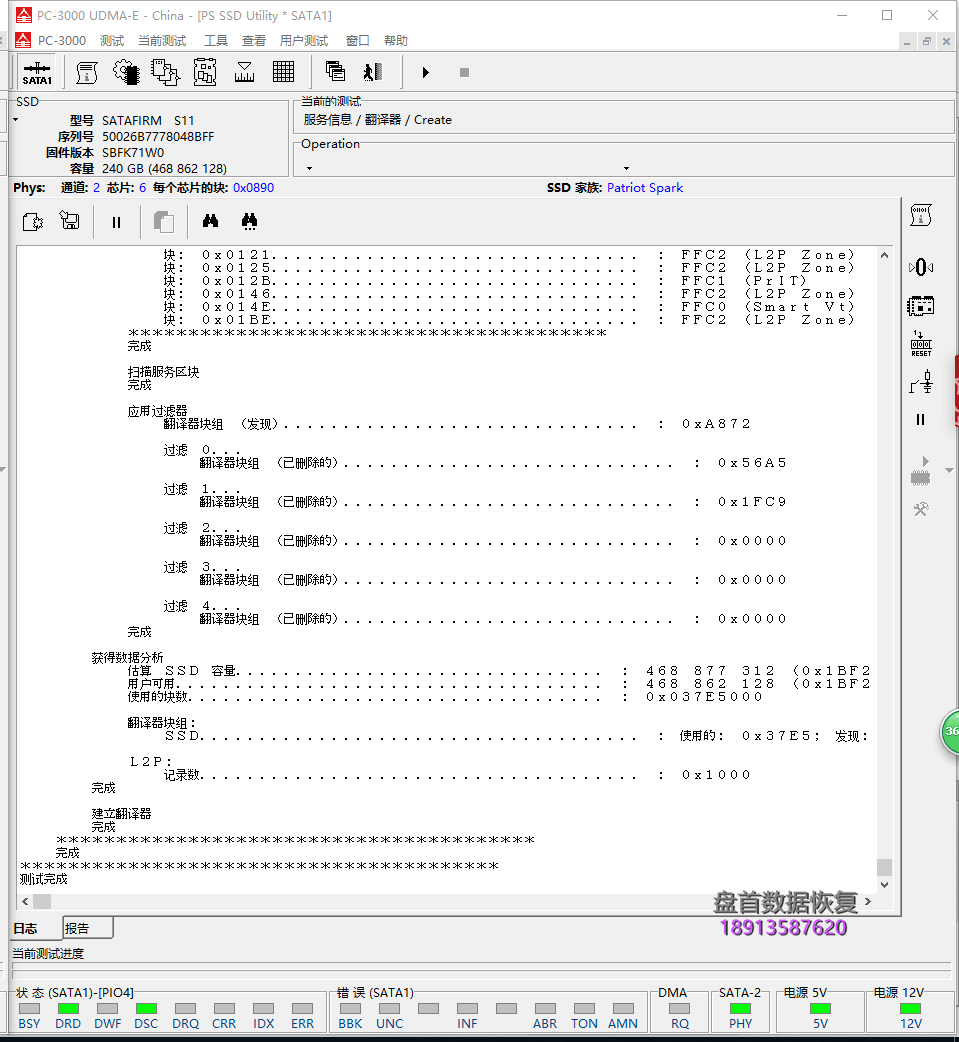Click the log horizontal scrollbar left arrow
Viewport: 959px width, 1042px height.
[x=25, y=902]
